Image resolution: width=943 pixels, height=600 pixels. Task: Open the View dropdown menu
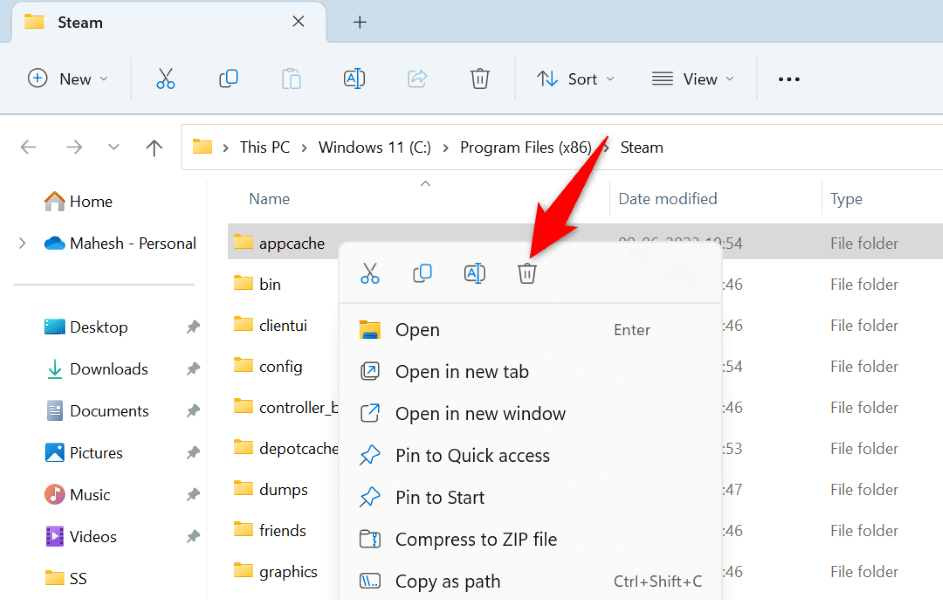point(693,79)
